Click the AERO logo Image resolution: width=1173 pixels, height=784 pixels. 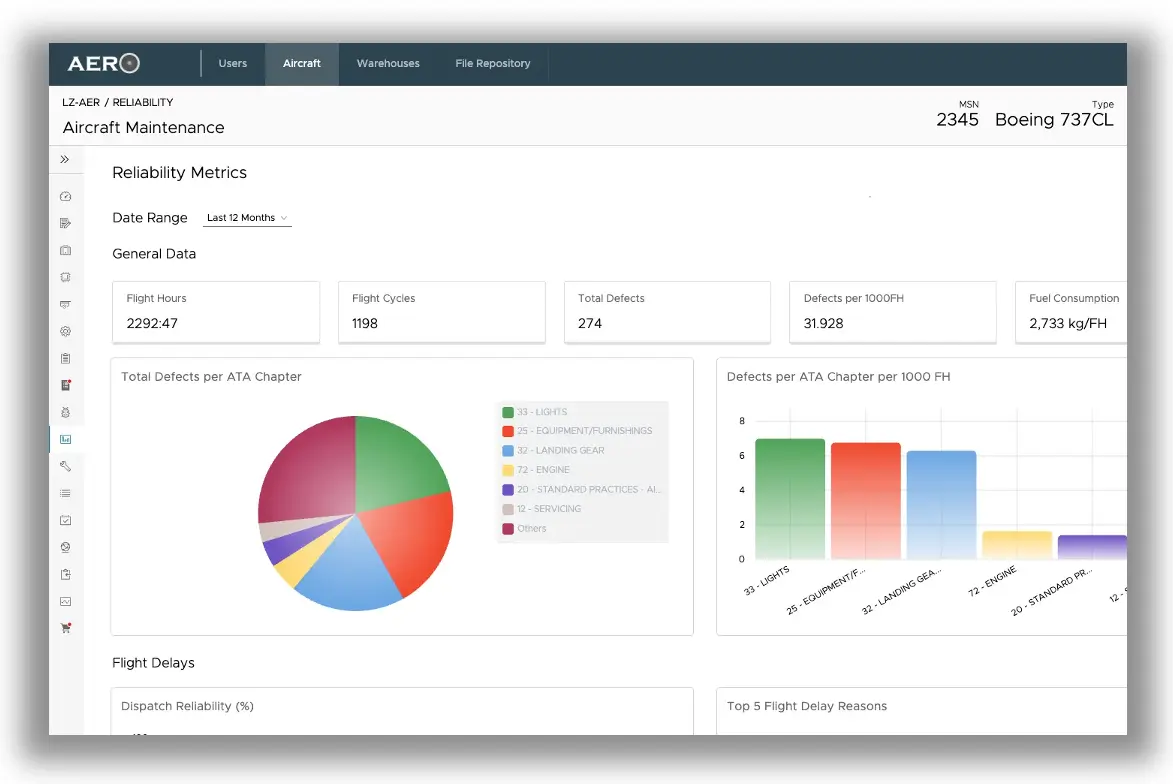click(x=104, y=64)
